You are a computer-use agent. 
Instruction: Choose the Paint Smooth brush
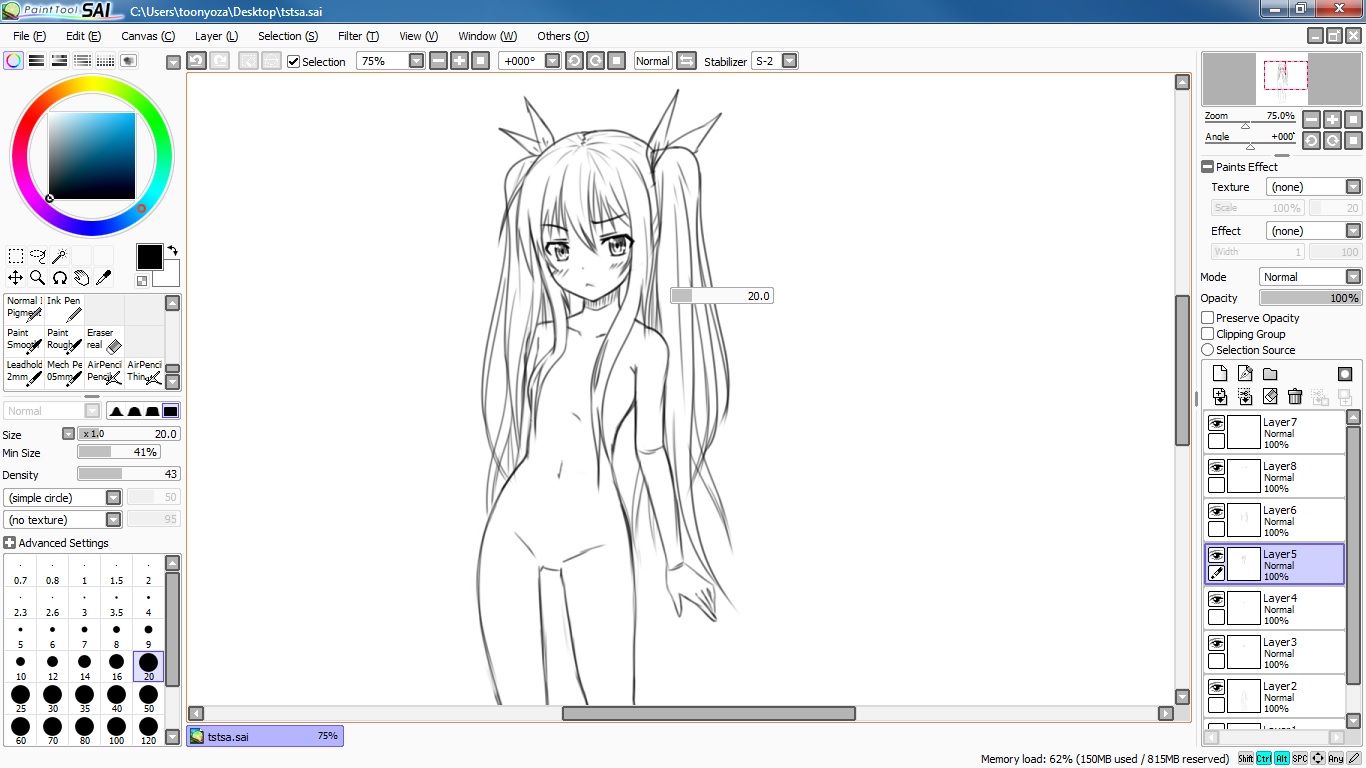click(x=24, y=341)
